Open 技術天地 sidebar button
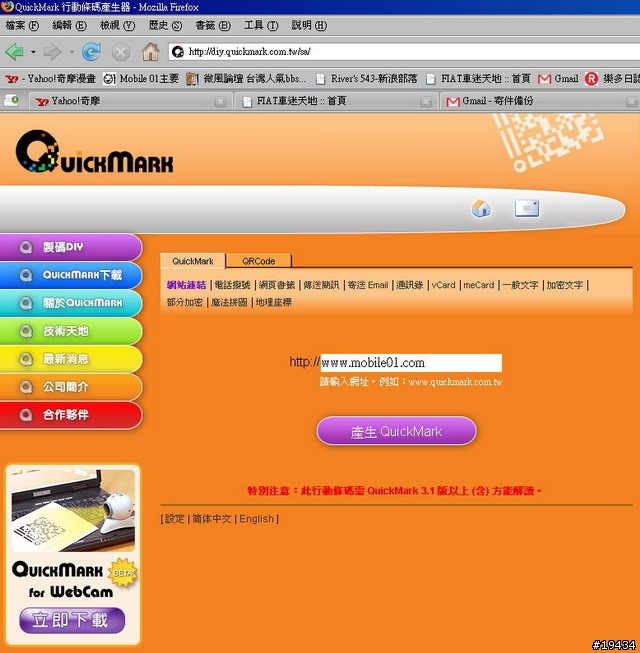Viewport: 640px width, 653px height. [x=71, y=331]
